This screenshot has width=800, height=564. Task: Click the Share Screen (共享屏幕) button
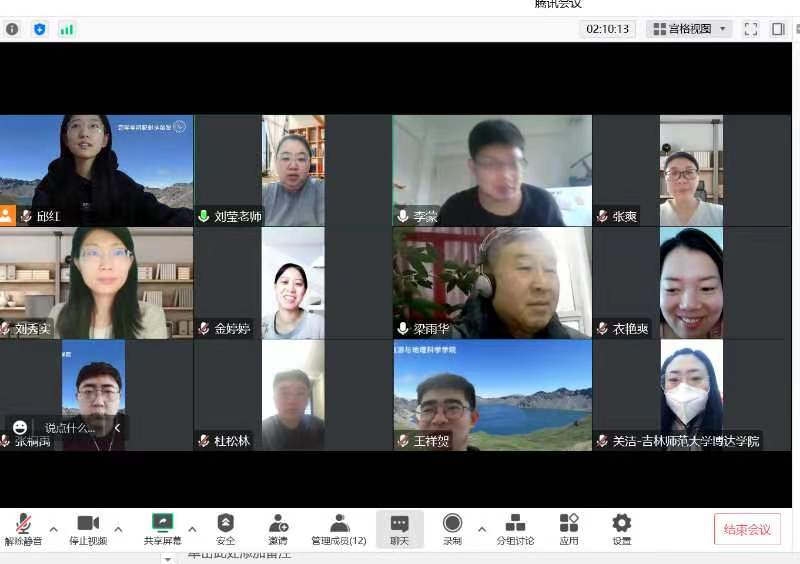click(162, 529)
